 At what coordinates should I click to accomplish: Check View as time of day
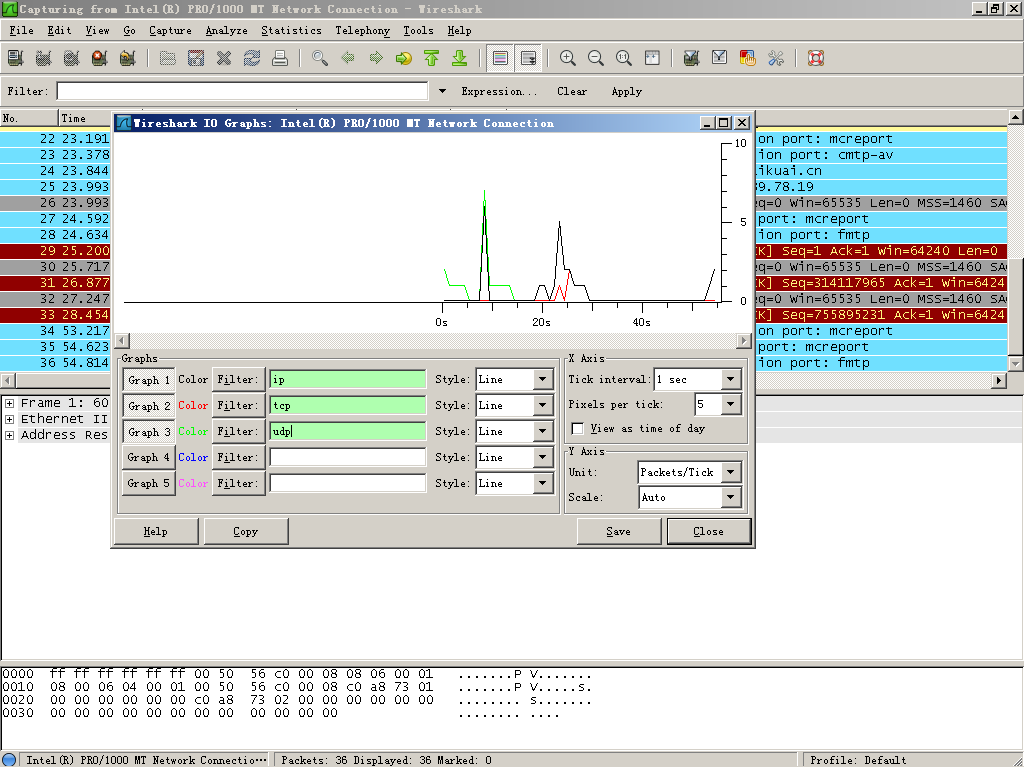[577, 428]
